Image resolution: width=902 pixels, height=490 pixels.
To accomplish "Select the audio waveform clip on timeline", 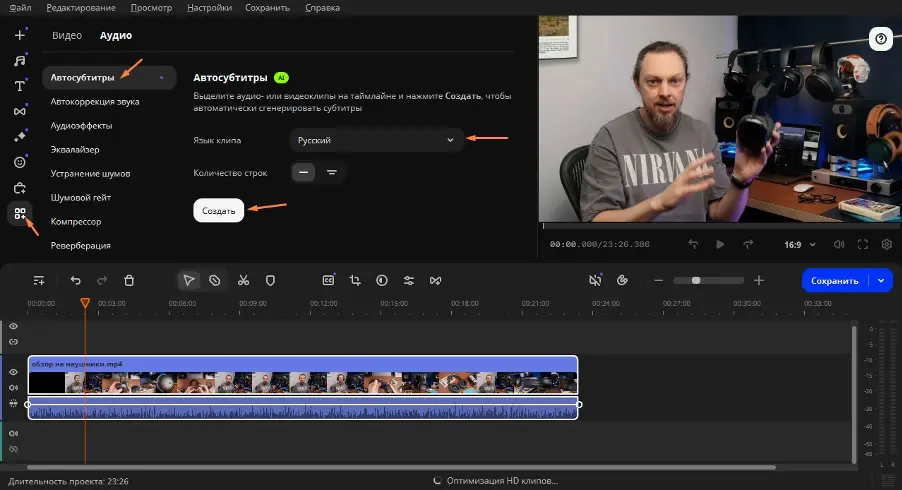I will 303,407.
